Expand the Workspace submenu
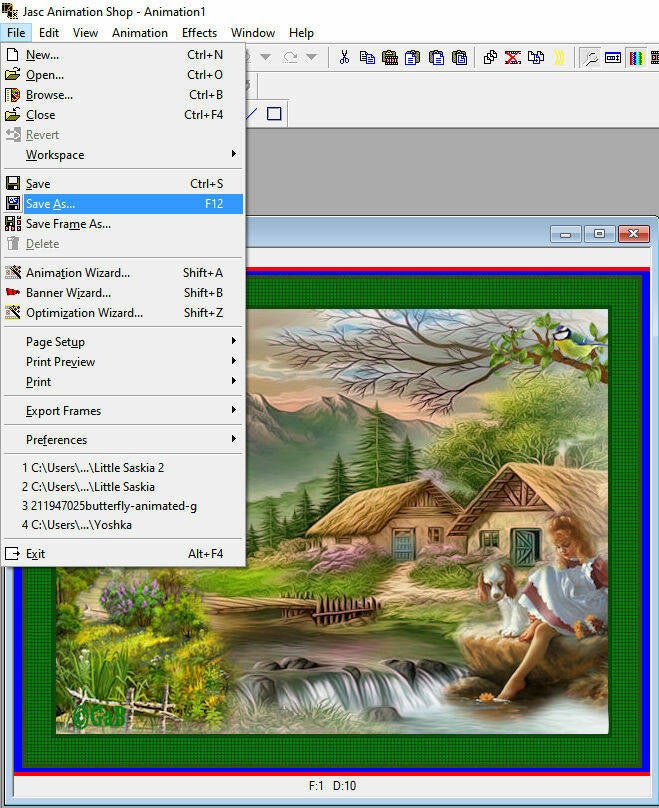This screenshot has height=808, width=659. [123, 155]
